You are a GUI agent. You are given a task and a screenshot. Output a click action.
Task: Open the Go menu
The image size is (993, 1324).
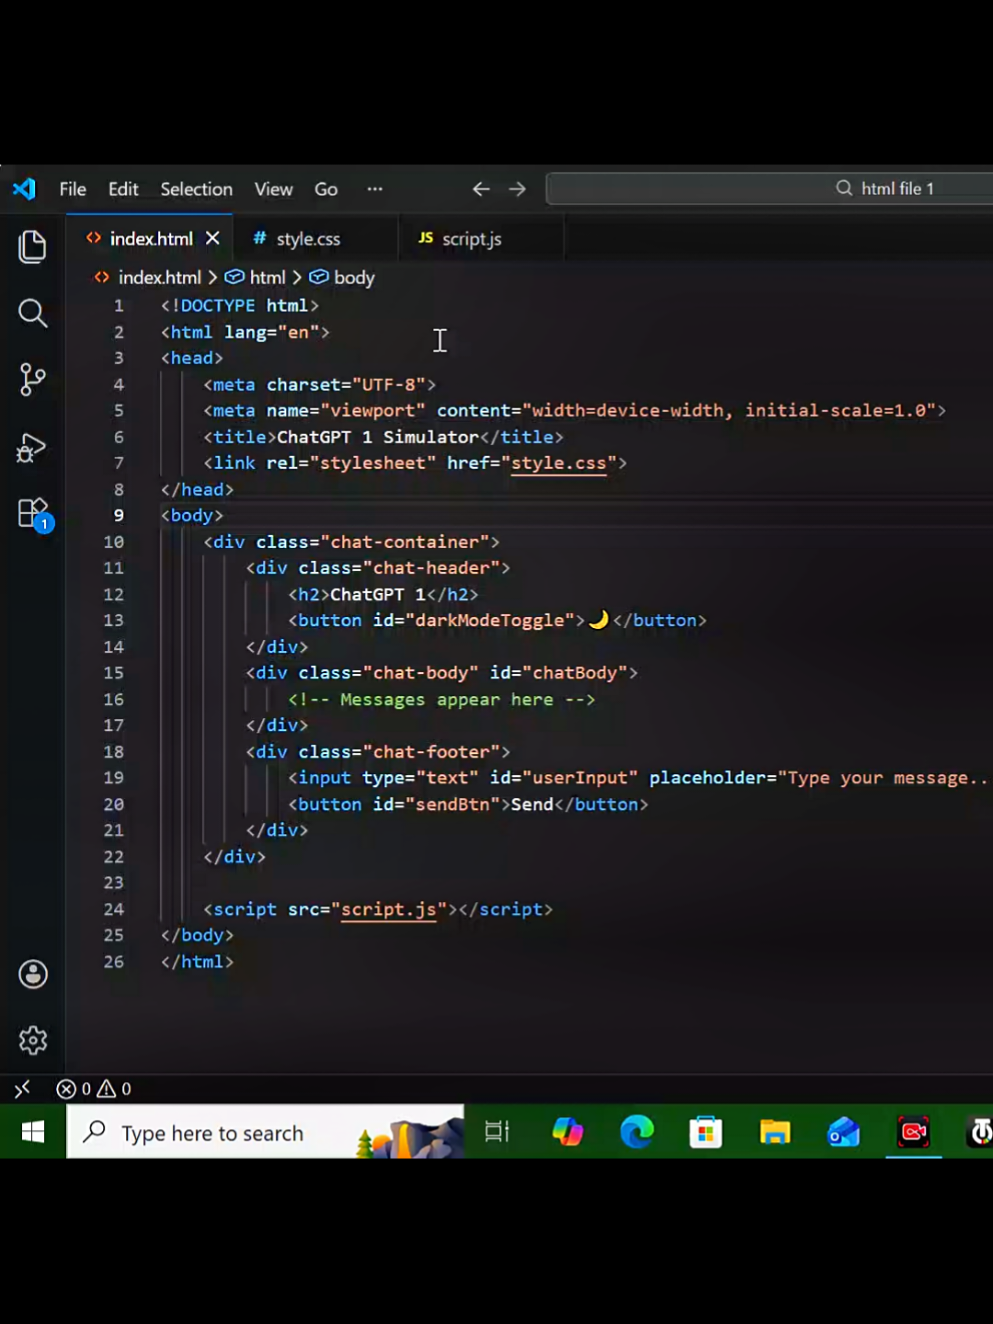click(326, 189)
